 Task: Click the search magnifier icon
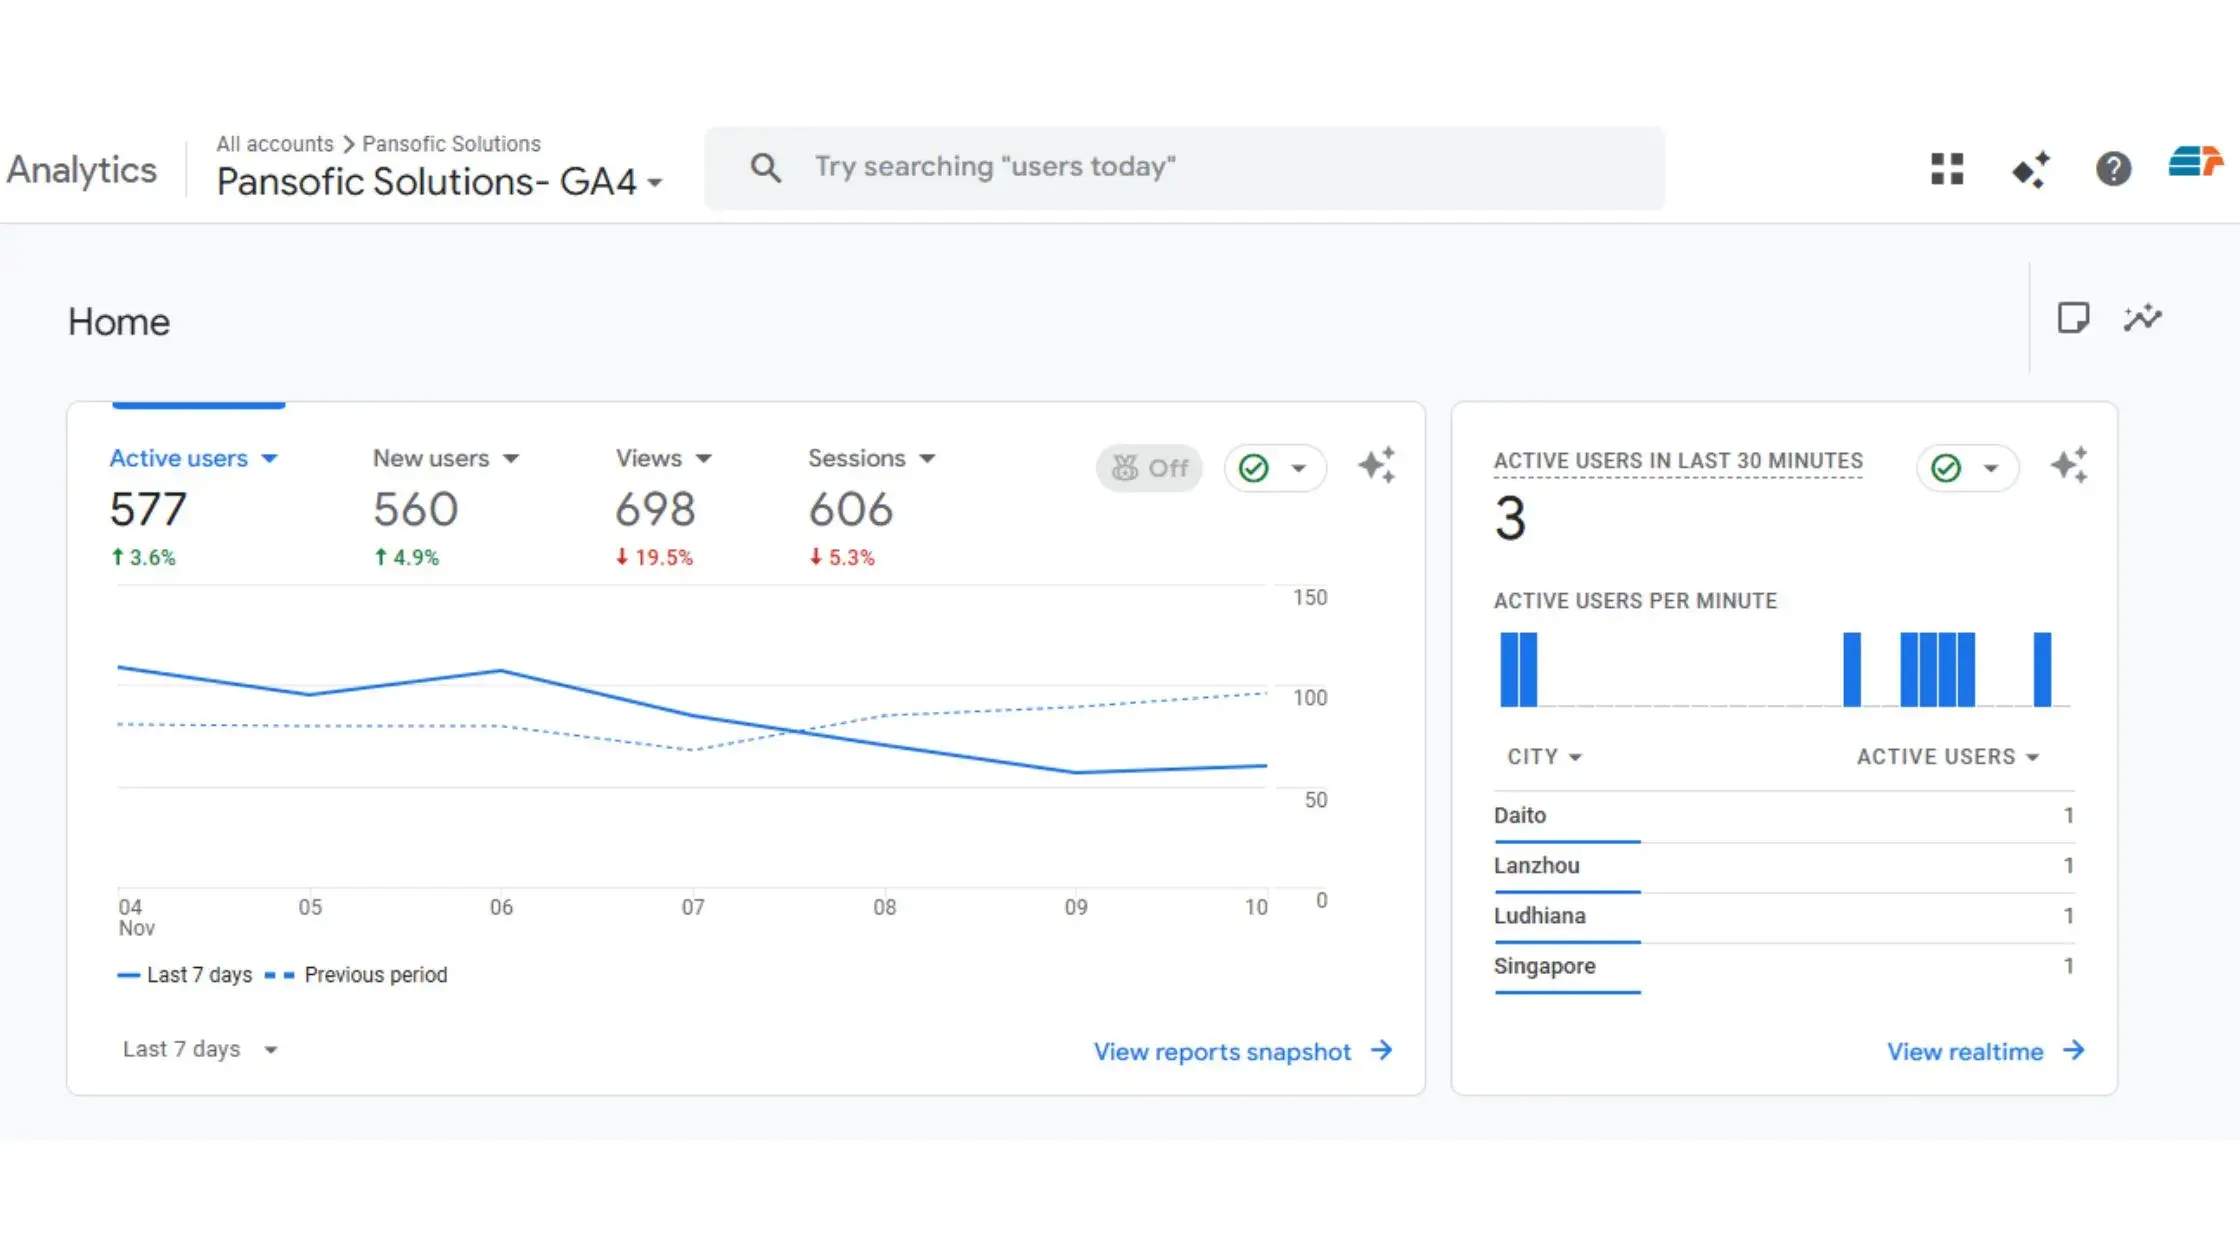pyautogui.click(x=766, y=167)
